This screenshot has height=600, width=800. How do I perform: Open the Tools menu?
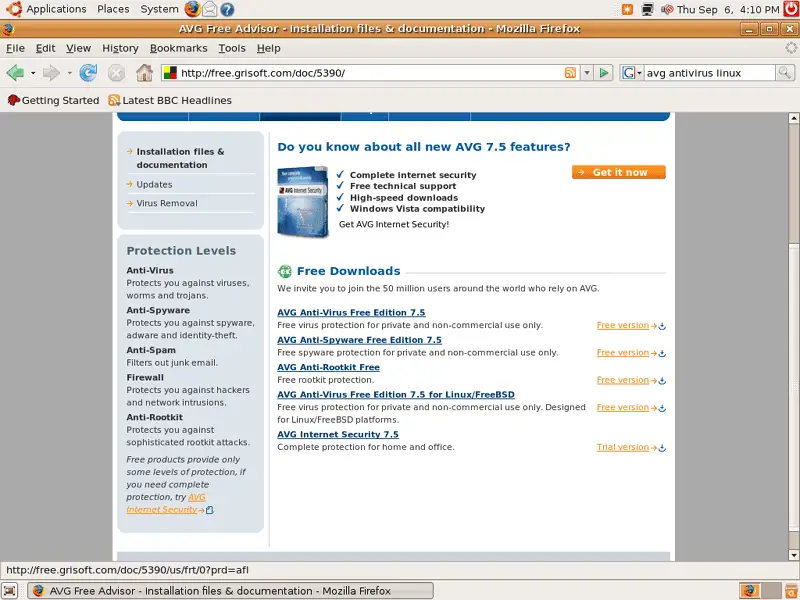point(232,48)
